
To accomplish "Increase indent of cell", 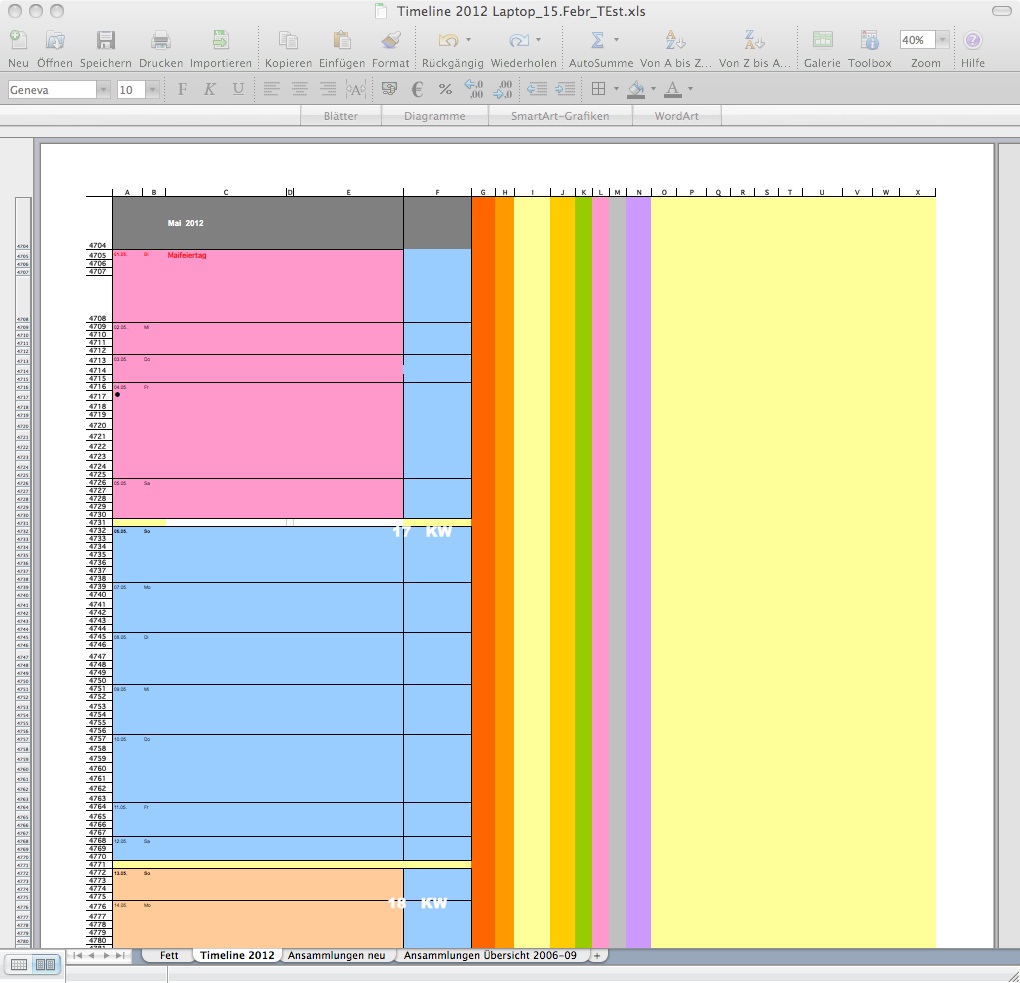I will point(565,89).
